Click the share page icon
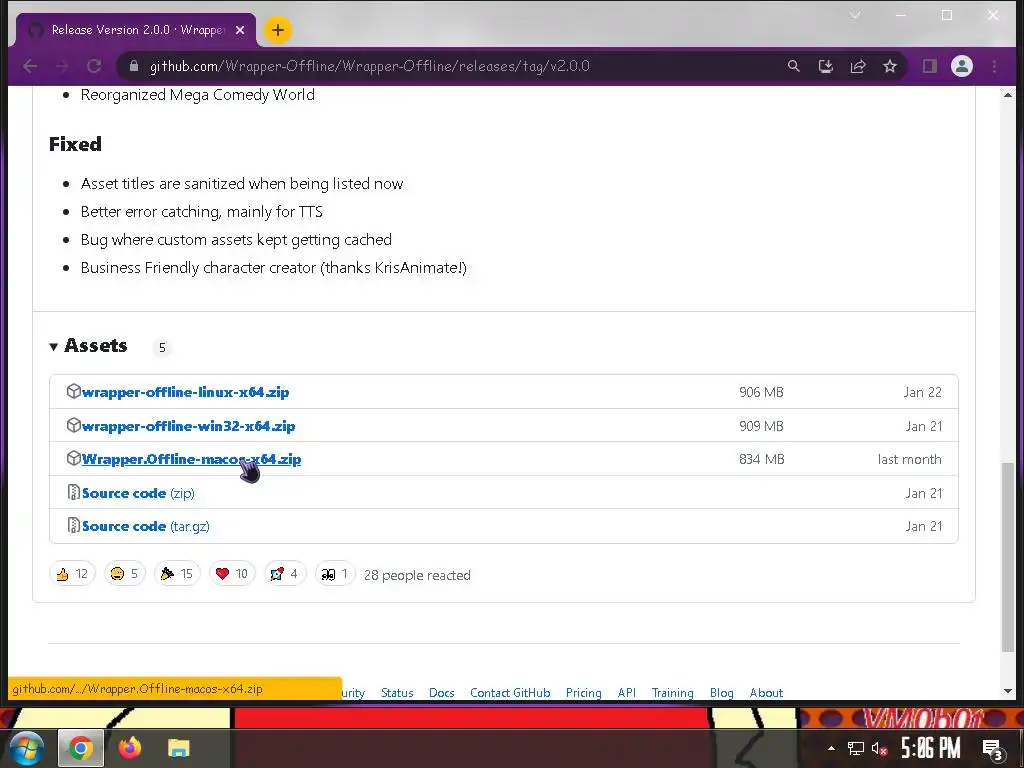Viewport: 1024px width, 768px height. tap(857, 66)
